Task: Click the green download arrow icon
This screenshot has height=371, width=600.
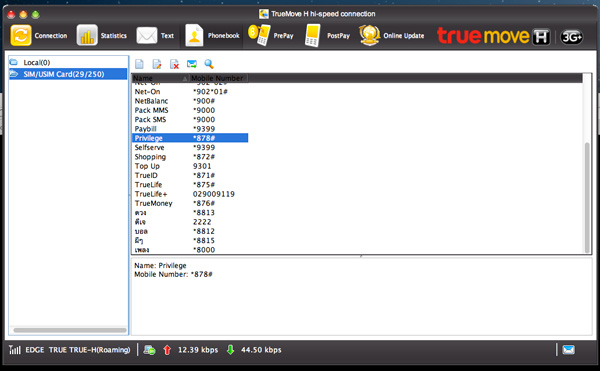Action: (x=230, y=350)
